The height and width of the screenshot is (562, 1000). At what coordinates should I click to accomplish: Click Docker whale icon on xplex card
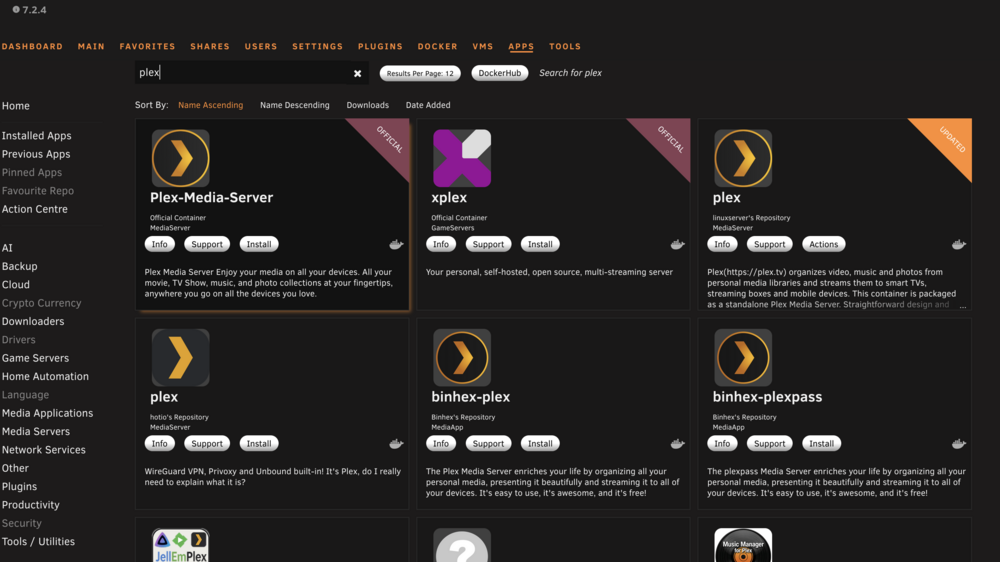(x=677, y=244)
